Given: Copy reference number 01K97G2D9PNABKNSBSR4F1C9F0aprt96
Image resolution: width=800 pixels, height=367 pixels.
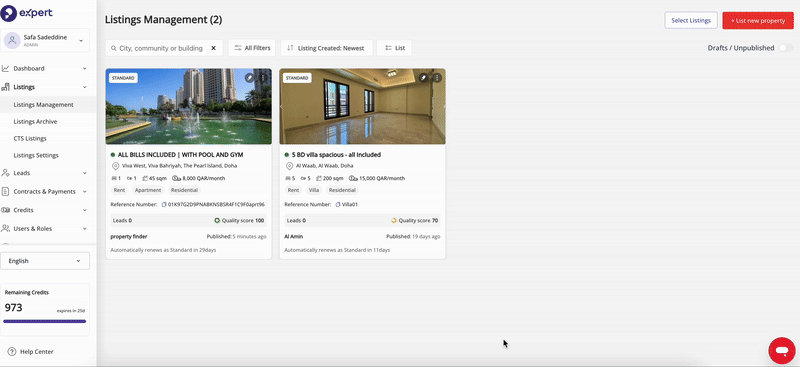Looking at the screenshot, I should pyautogui.click(x=164, y=204).
